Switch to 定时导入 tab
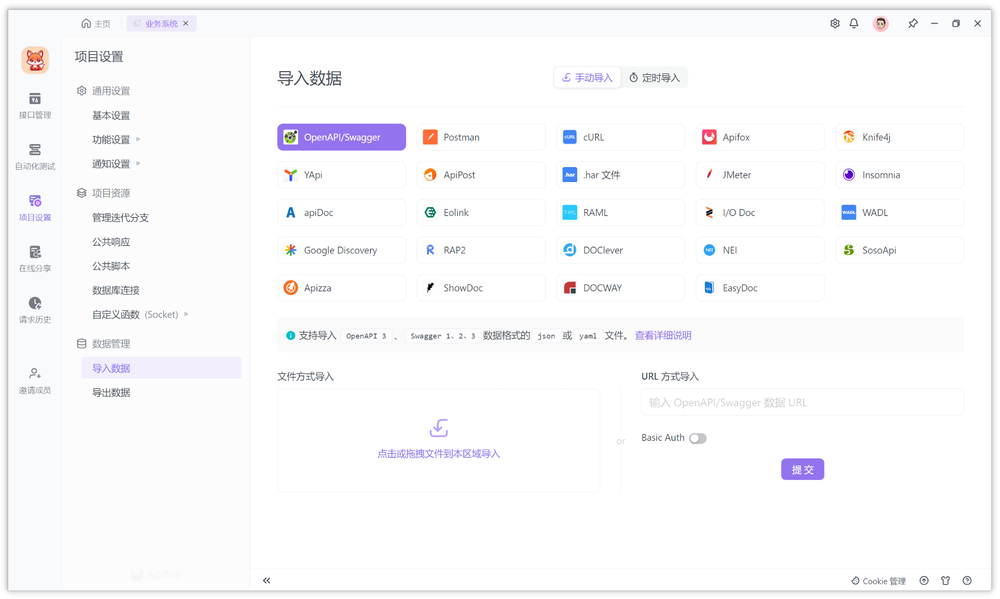 654,78
